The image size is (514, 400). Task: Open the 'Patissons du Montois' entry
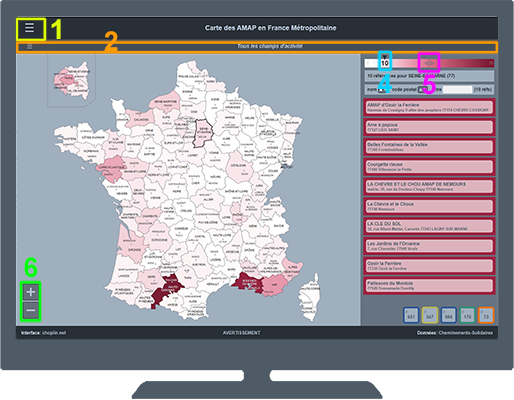pos(429,286)
